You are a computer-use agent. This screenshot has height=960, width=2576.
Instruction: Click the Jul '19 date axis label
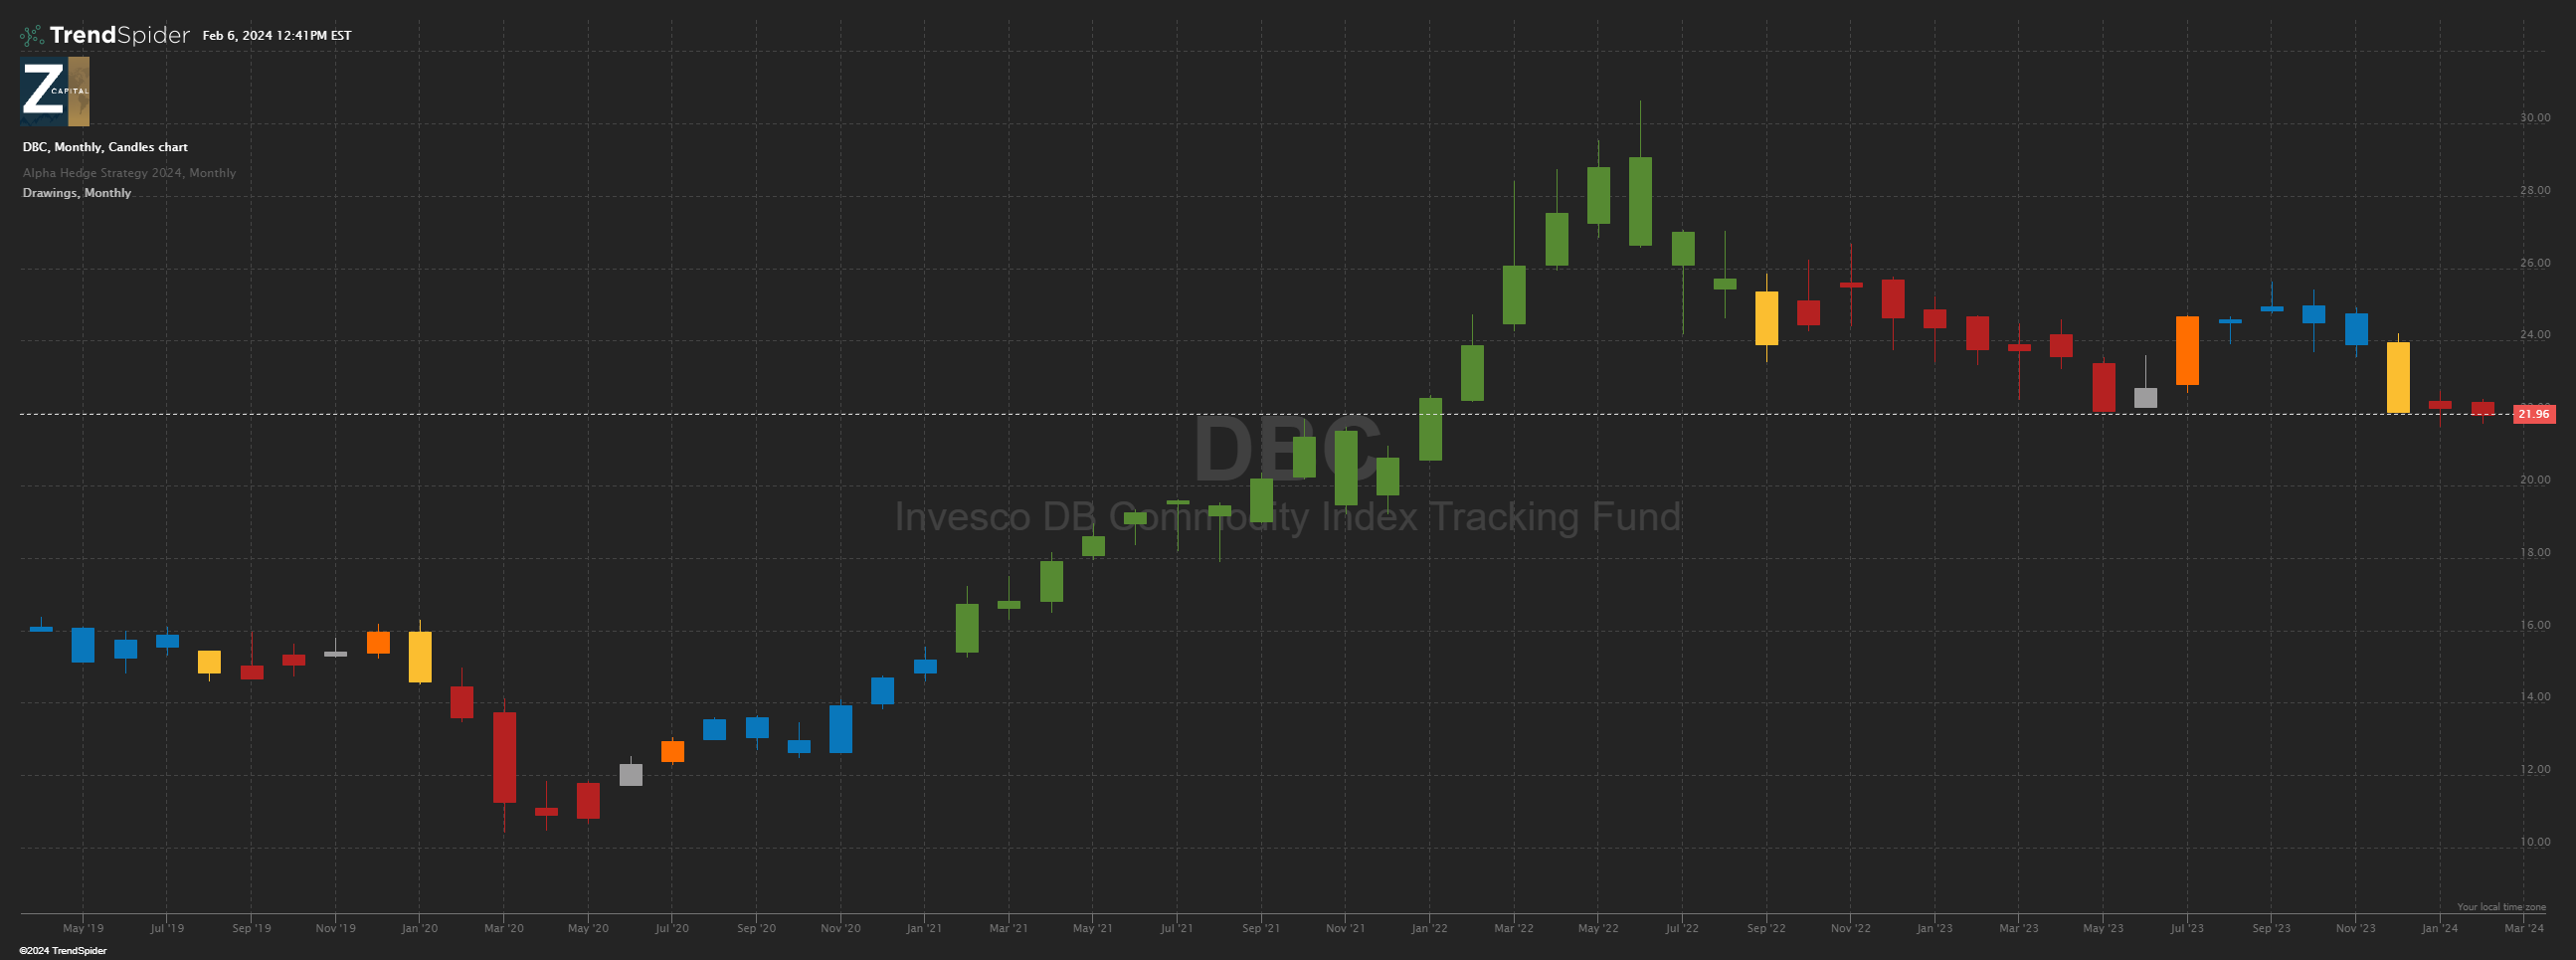click(x=167, y=929)
